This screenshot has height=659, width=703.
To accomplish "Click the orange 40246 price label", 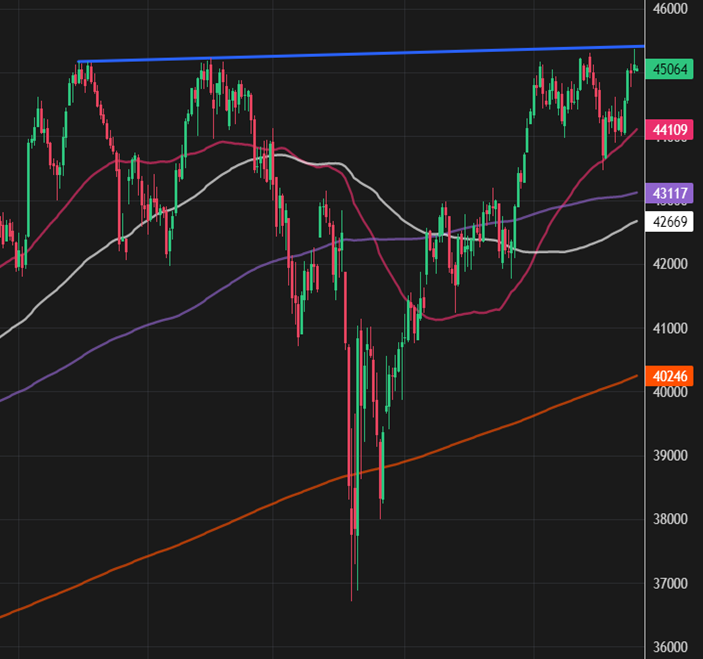I will [x=671, y=376].
